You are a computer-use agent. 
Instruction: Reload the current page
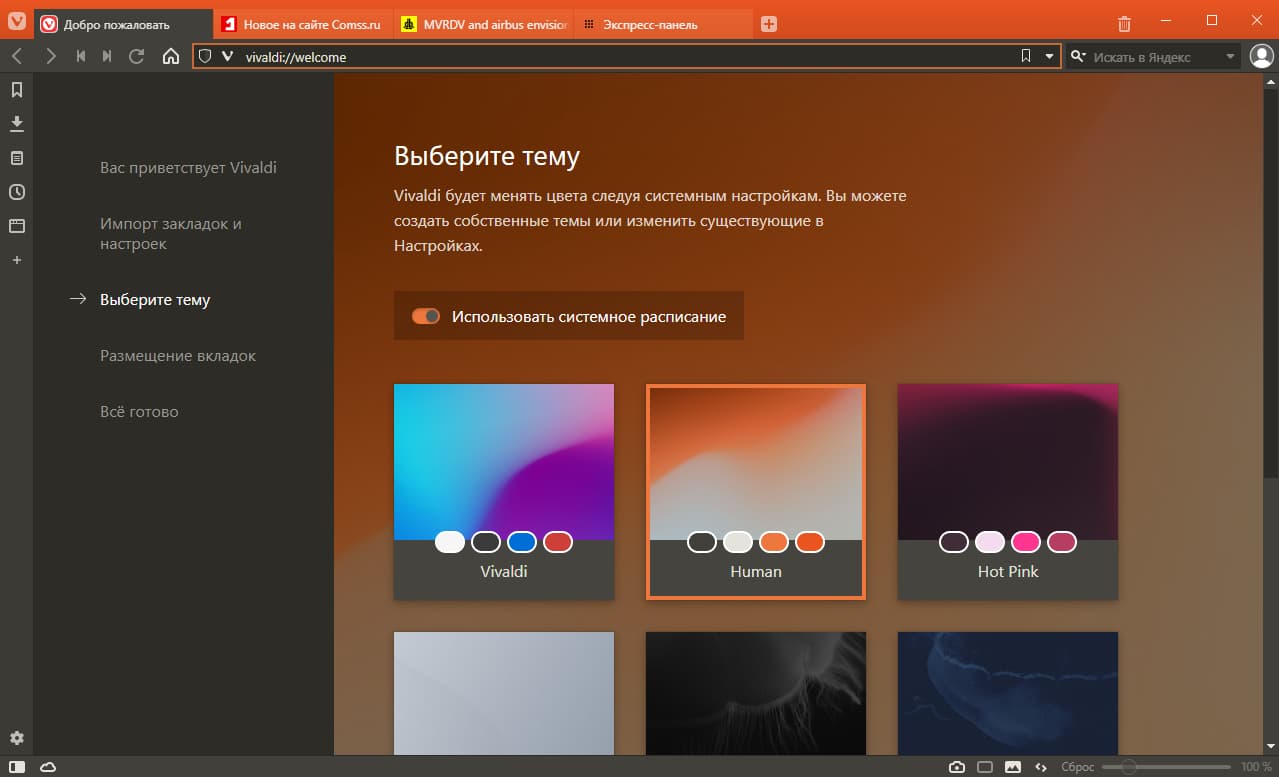click(137, 56)
